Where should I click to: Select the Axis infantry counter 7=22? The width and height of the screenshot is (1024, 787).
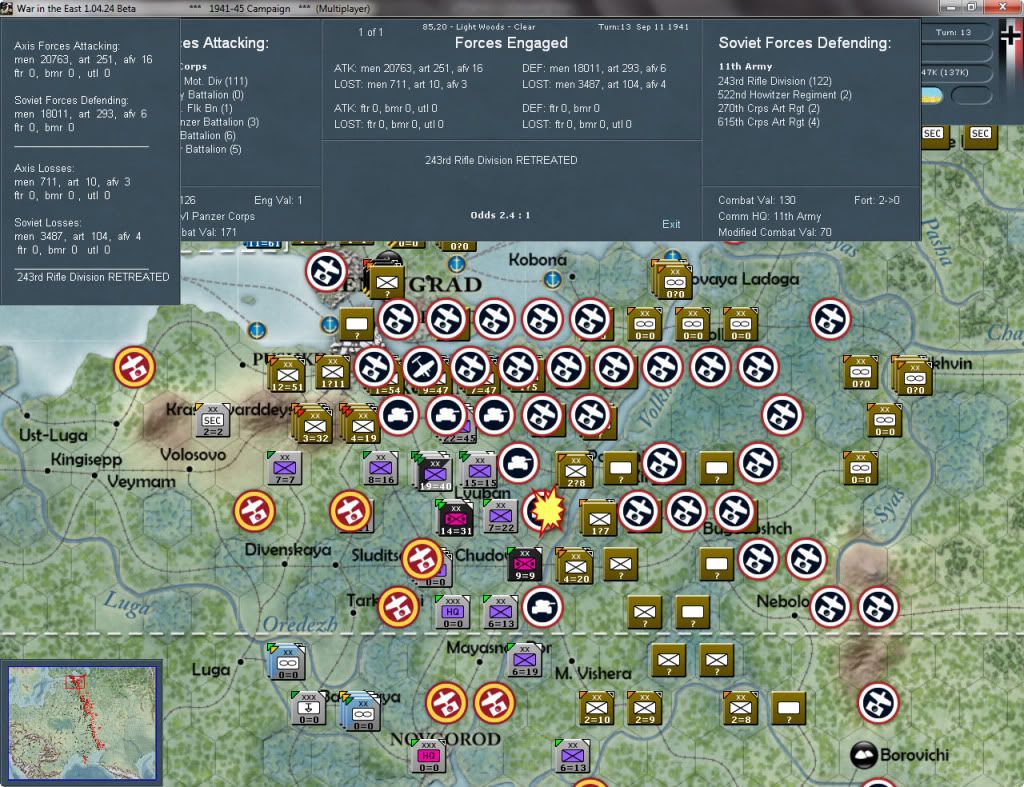(500, 516)
